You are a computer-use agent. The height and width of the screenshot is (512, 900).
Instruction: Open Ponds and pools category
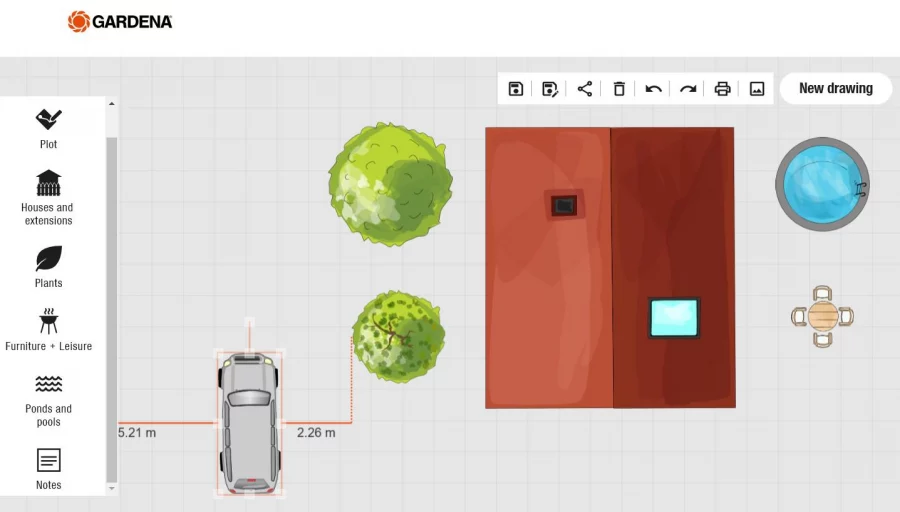tap(48, 401)
